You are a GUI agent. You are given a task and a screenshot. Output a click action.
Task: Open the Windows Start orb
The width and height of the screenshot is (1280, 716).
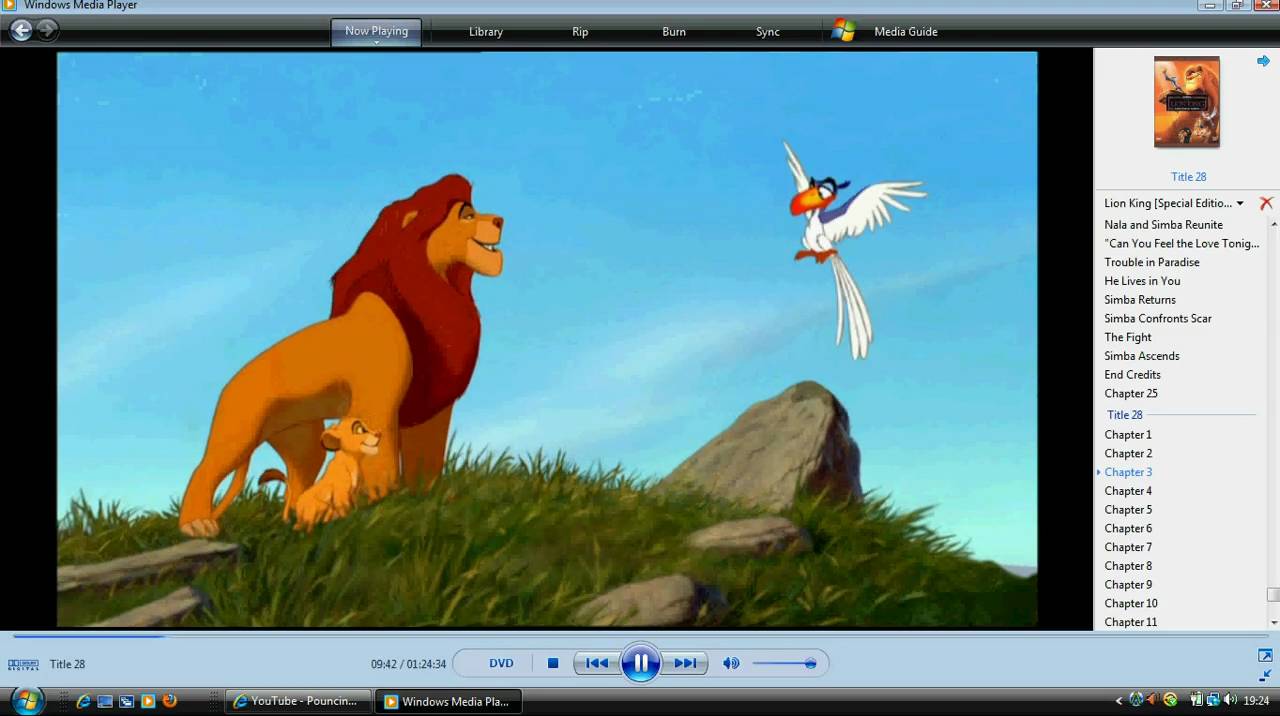click(x=27, y=699)
